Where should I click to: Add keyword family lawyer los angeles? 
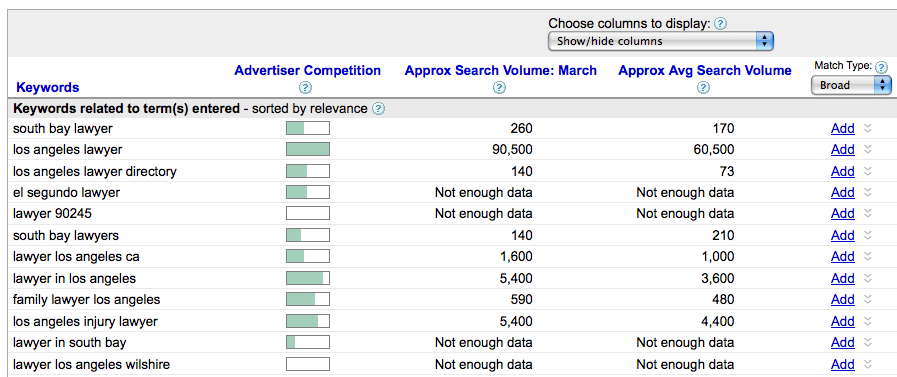click(843, 299)
